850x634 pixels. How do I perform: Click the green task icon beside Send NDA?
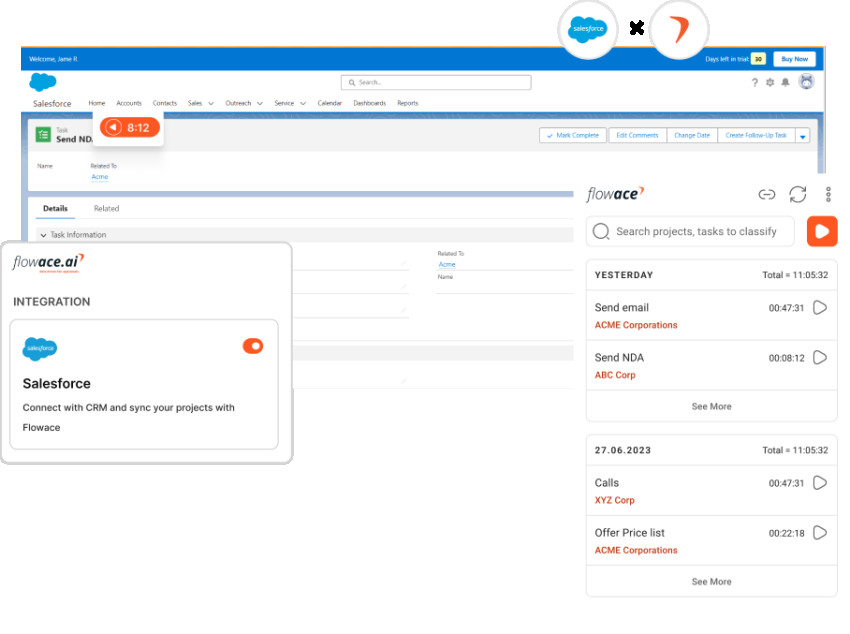43,134
